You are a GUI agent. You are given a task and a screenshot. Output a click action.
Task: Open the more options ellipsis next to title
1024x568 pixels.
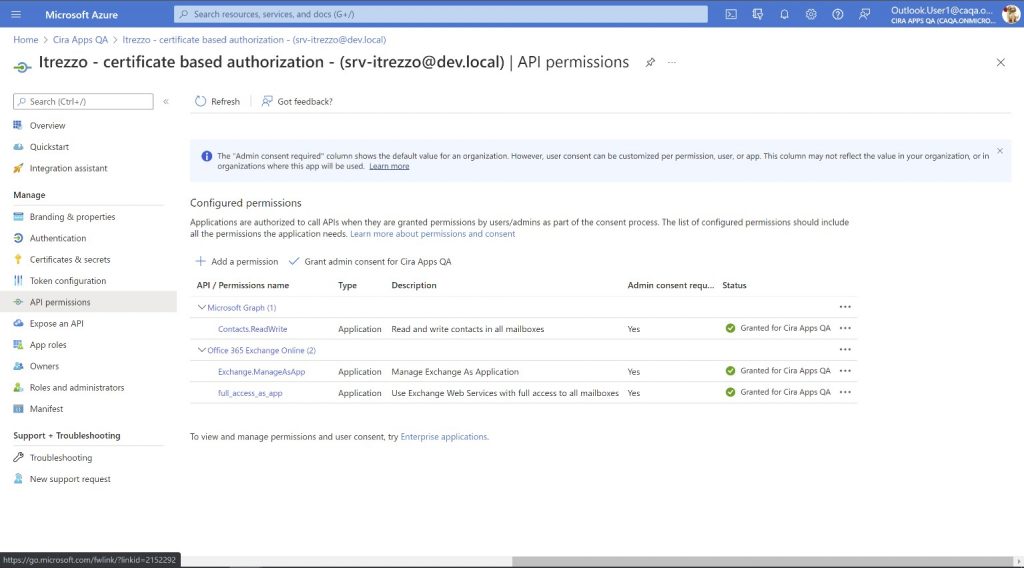tap(672, 63)
